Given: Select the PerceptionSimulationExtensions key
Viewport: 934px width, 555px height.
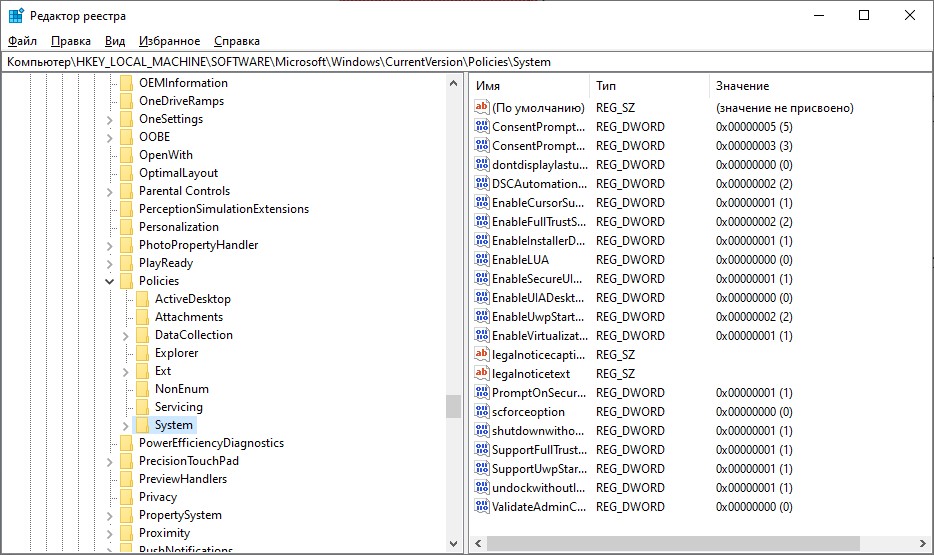Looking at the screenshot, I should pyautogui.click(x=224, y=209).
